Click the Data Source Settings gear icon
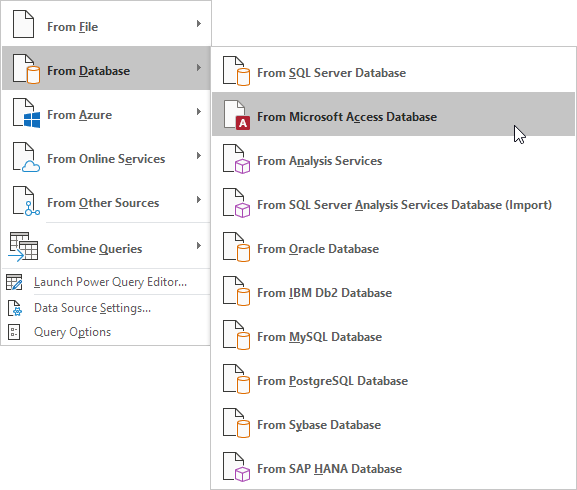The image size is (577, 490). tap(15, 308)
